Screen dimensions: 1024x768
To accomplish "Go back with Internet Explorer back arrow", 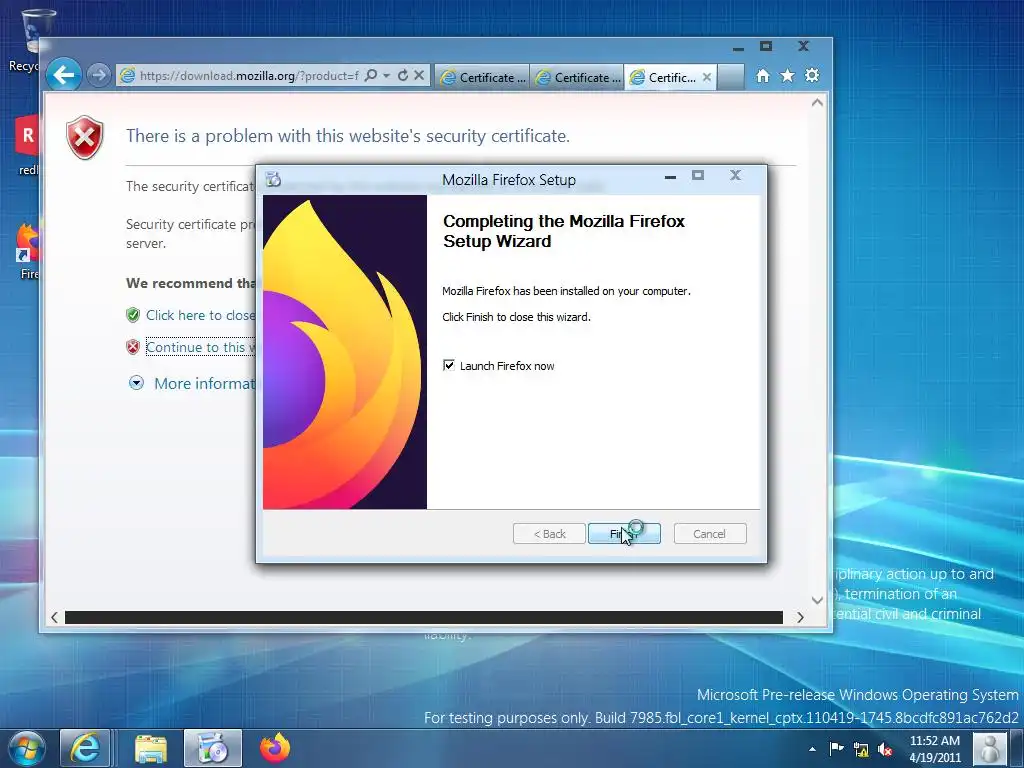I will [64, 75].
